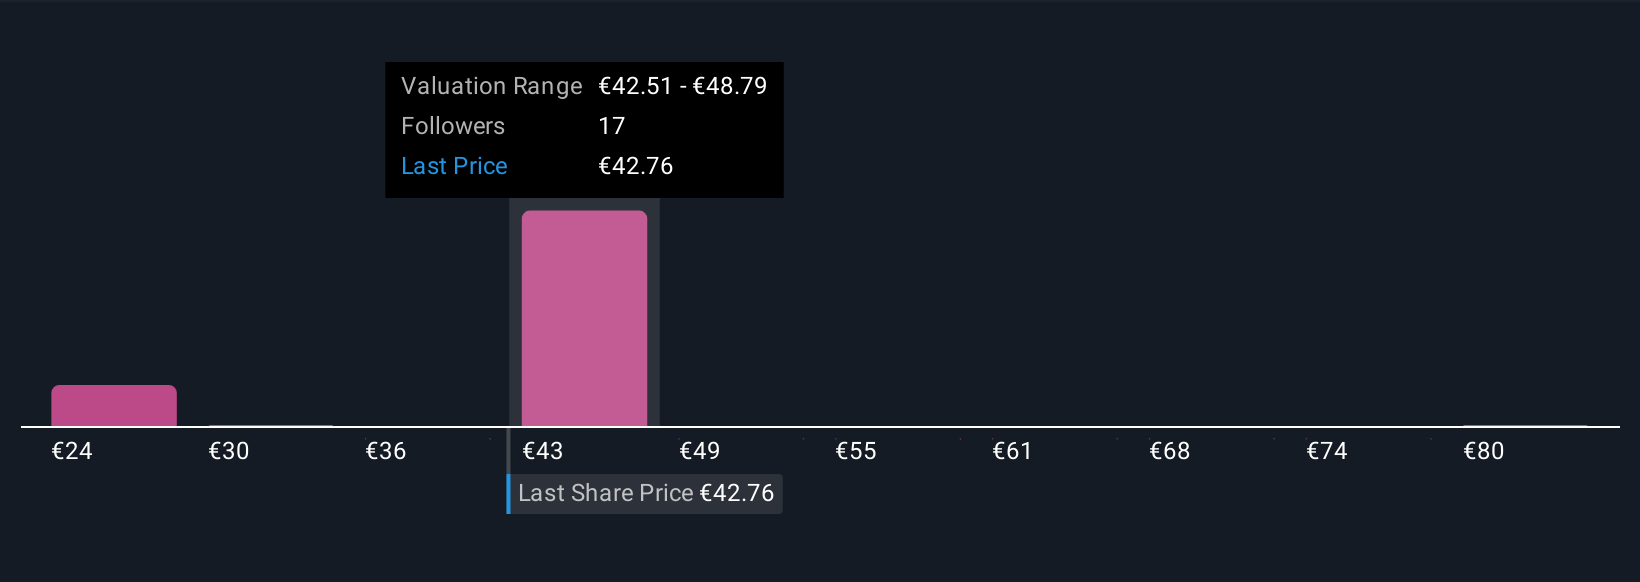Select the €42.51 - €48.79 range value
The width and height of the screenshot is (1640, 582).
[x=683, y=86]
